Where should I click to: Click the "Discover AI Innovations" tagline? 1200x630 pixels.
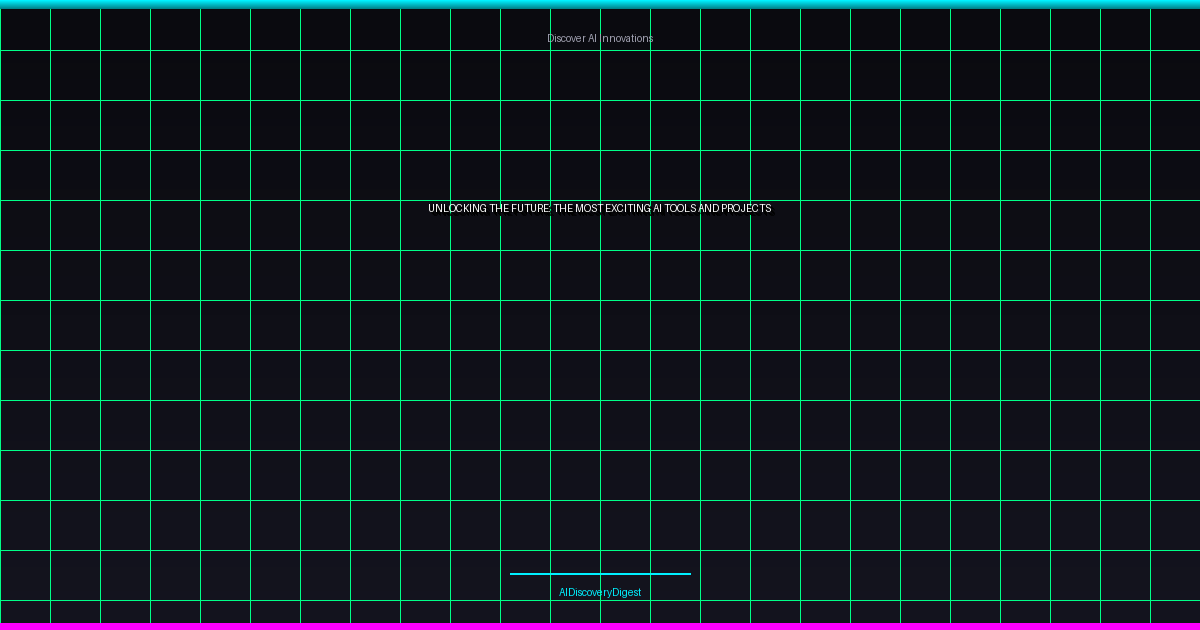[x=600, y=38]
